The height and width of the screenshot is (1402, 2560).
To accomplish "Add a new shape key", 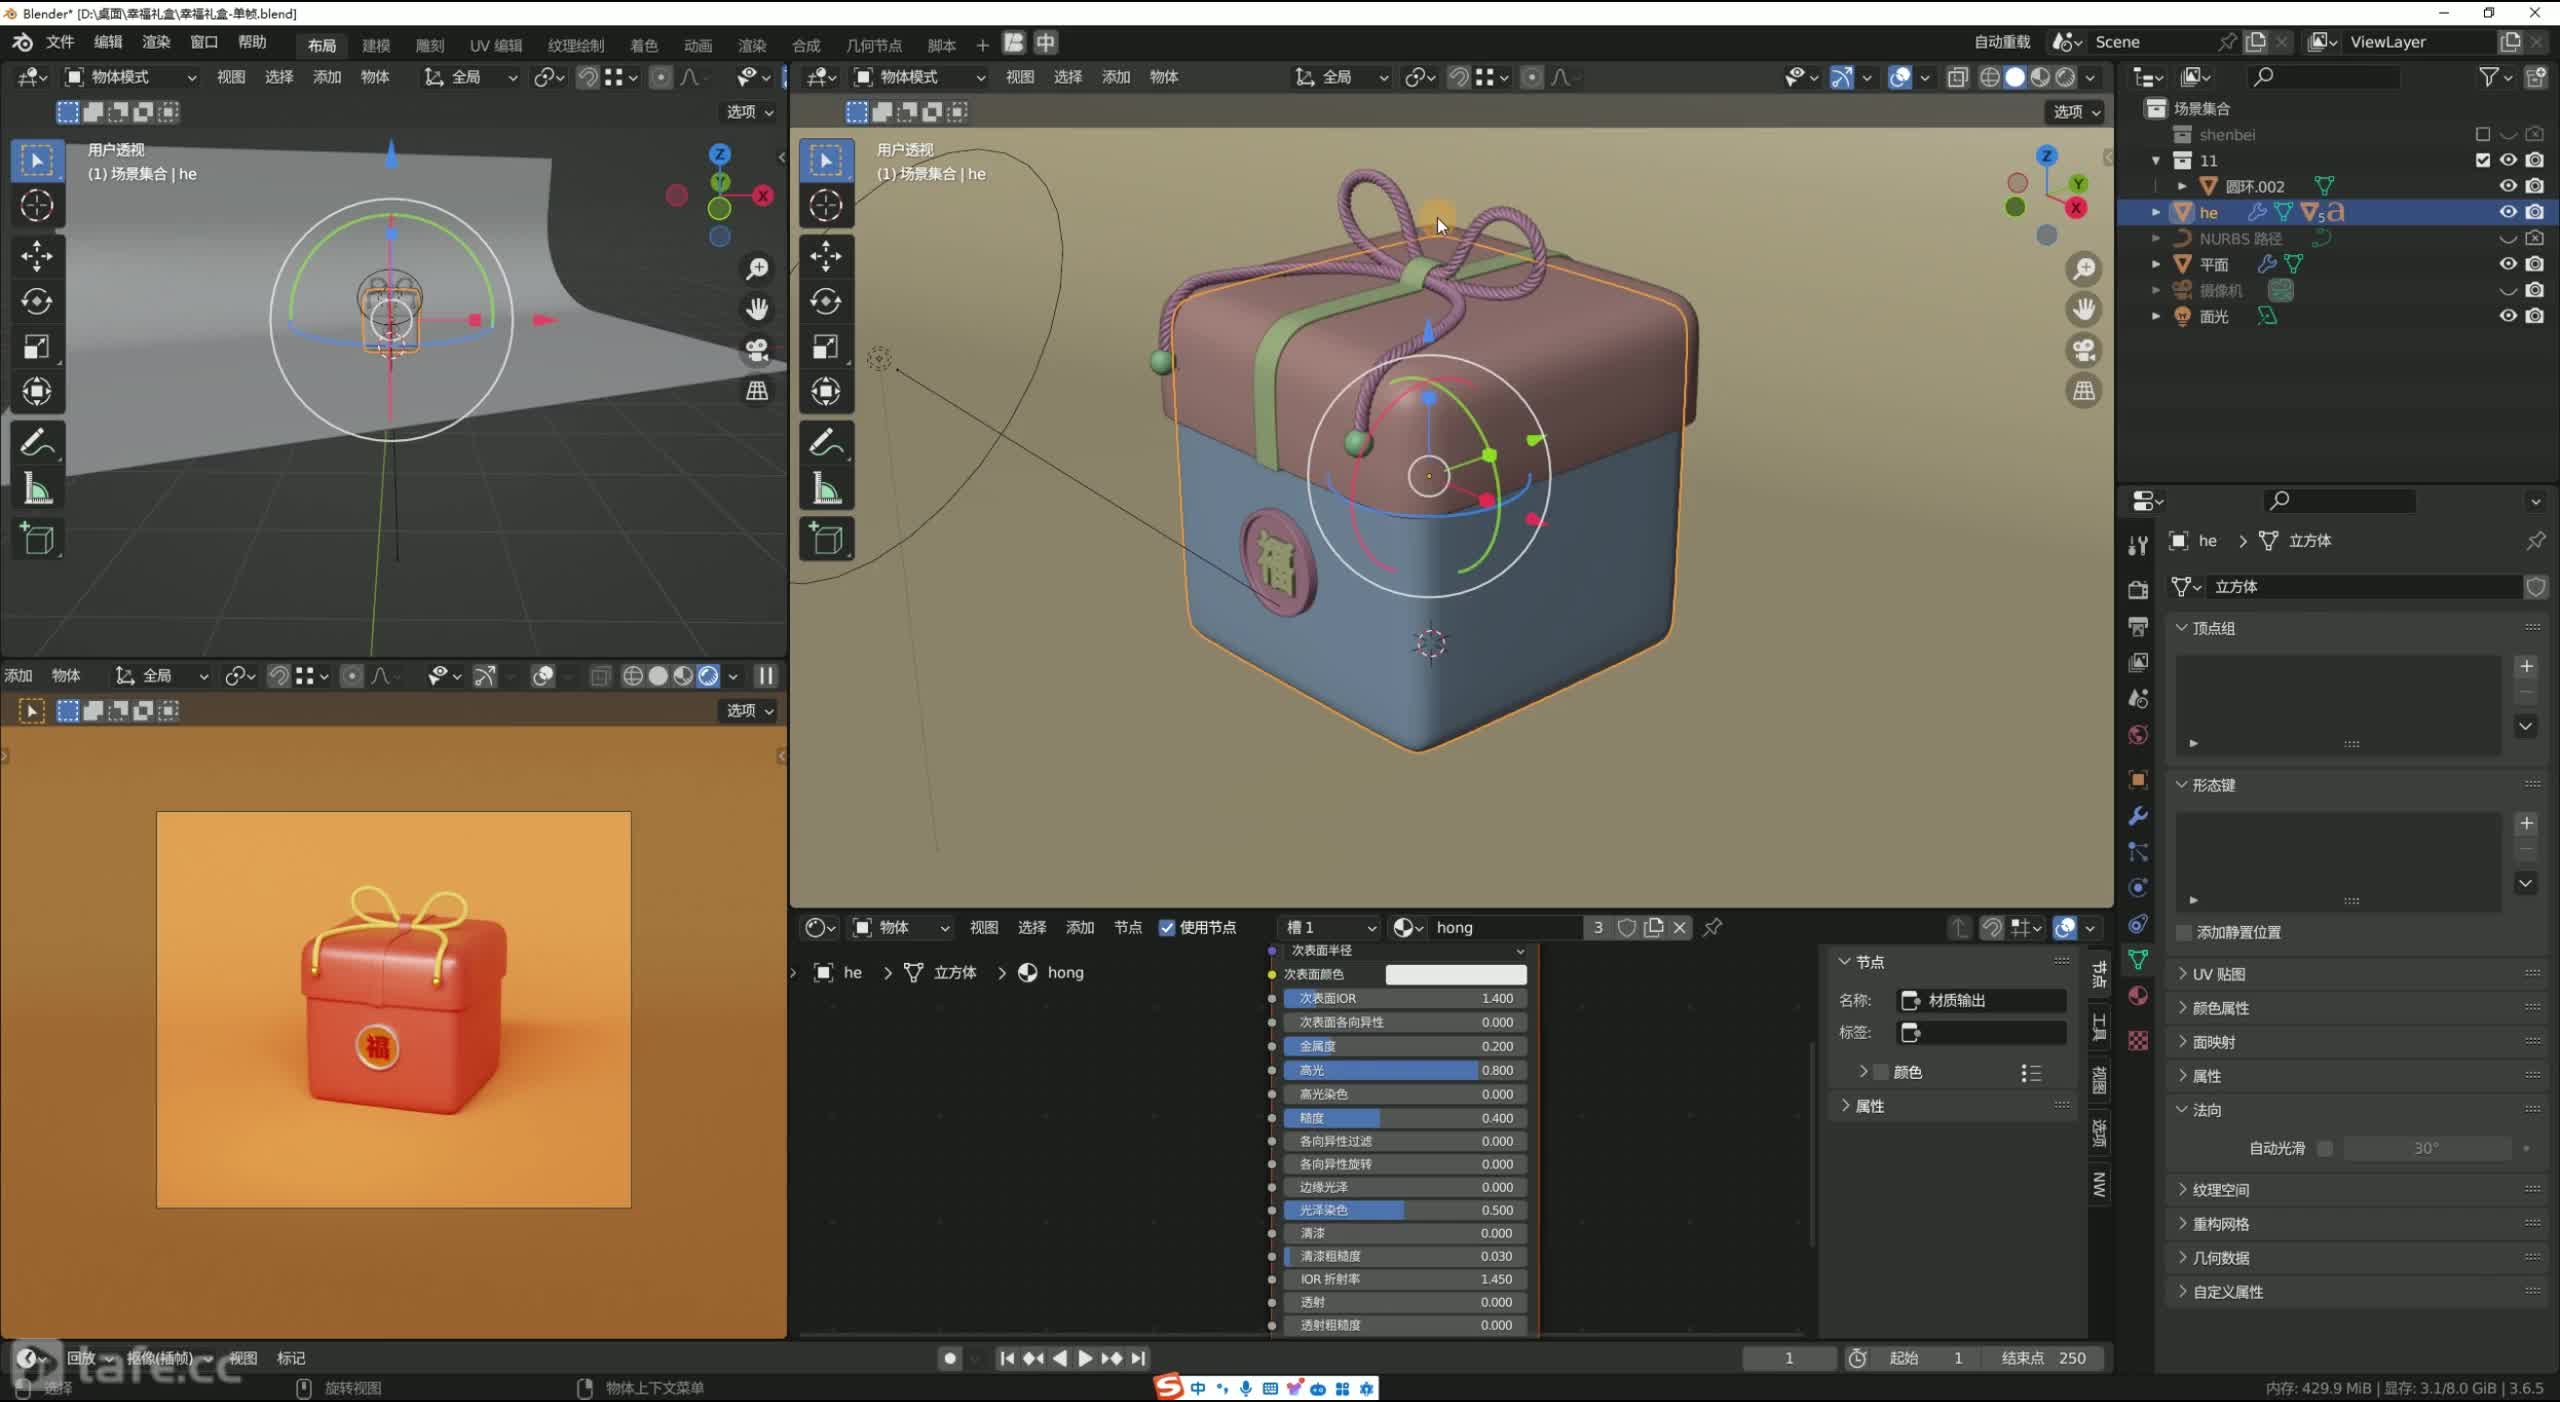I will pos(2526,823).
